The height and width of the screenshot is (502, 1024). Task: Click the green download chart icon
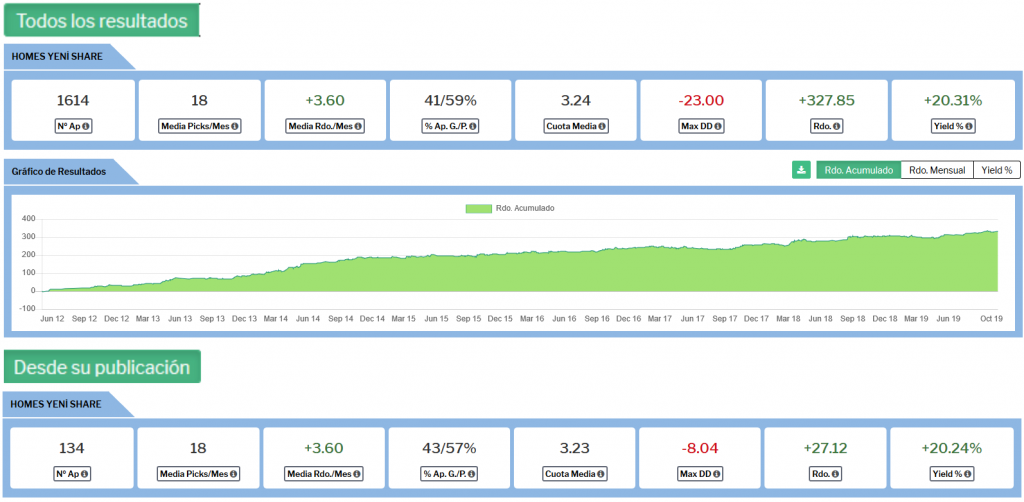pyautogui.click(x=801, y=170)
